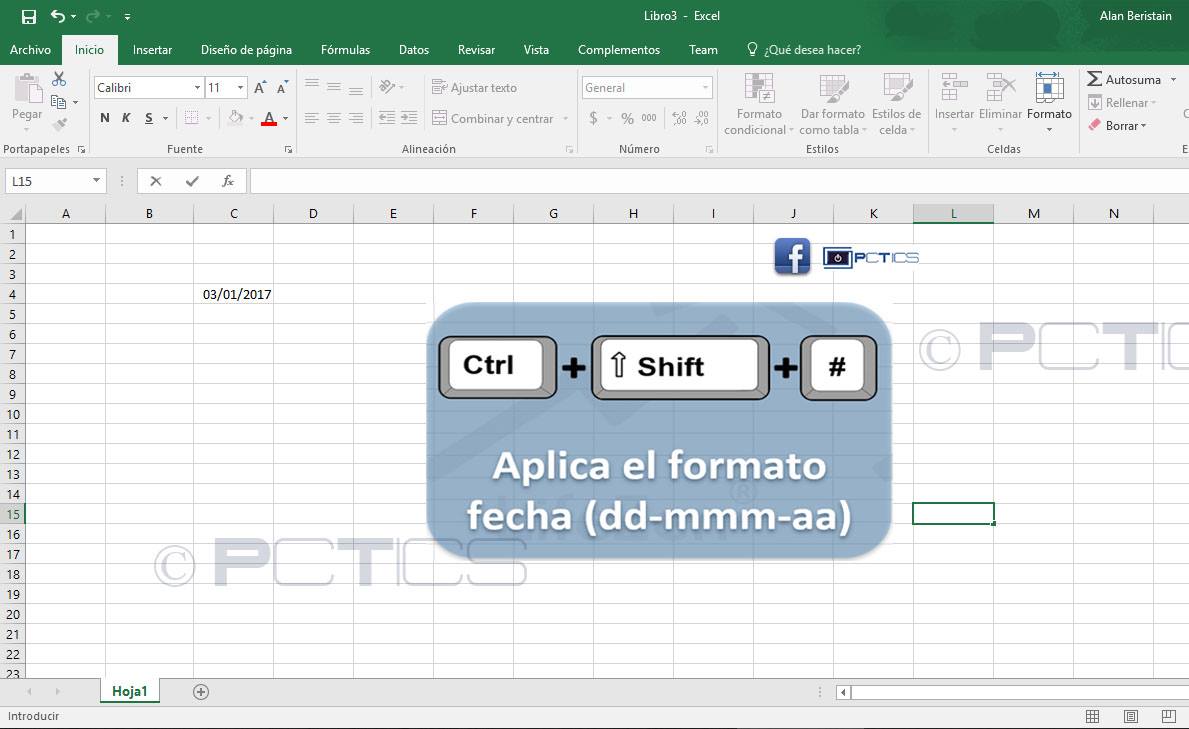
Task: Open the Complementos tab
Action: 619,50
